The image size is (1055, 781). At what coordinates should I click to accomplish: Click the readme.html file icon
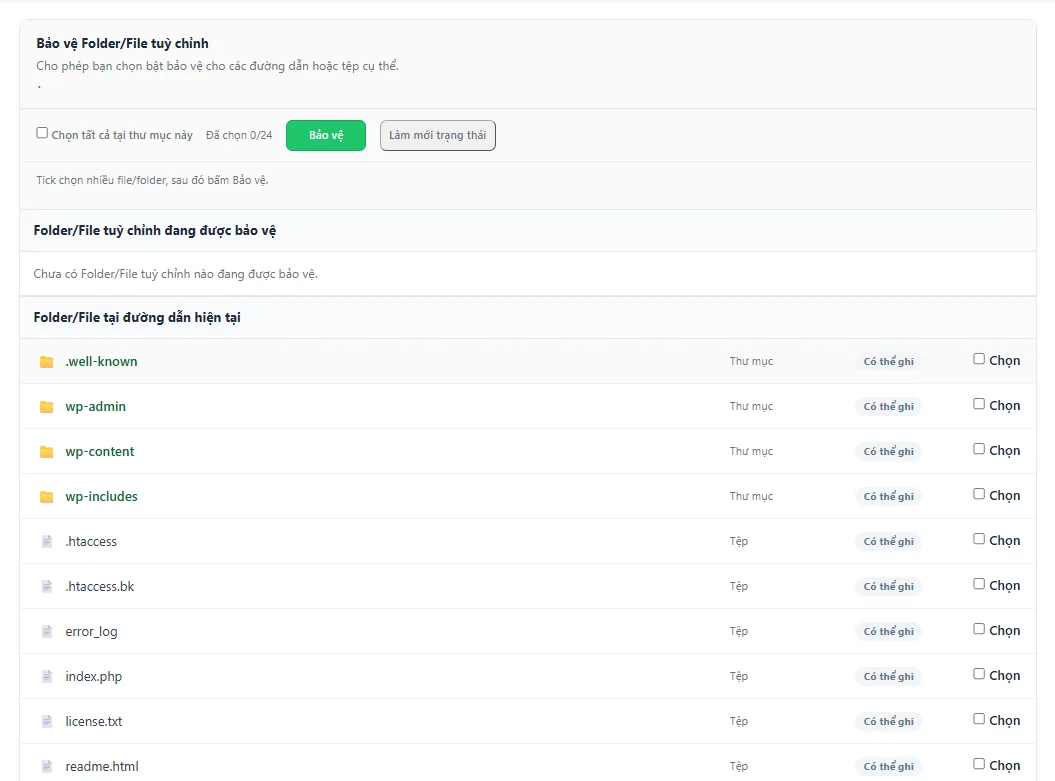click(46, 766)
